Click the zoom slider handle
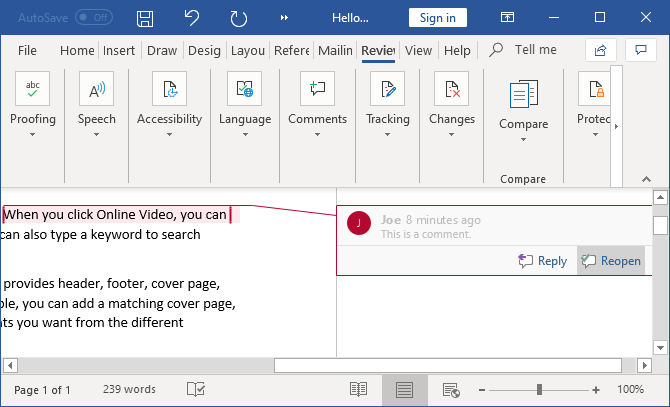The width and height of the screenshot is (670, 407). (539, 389)
